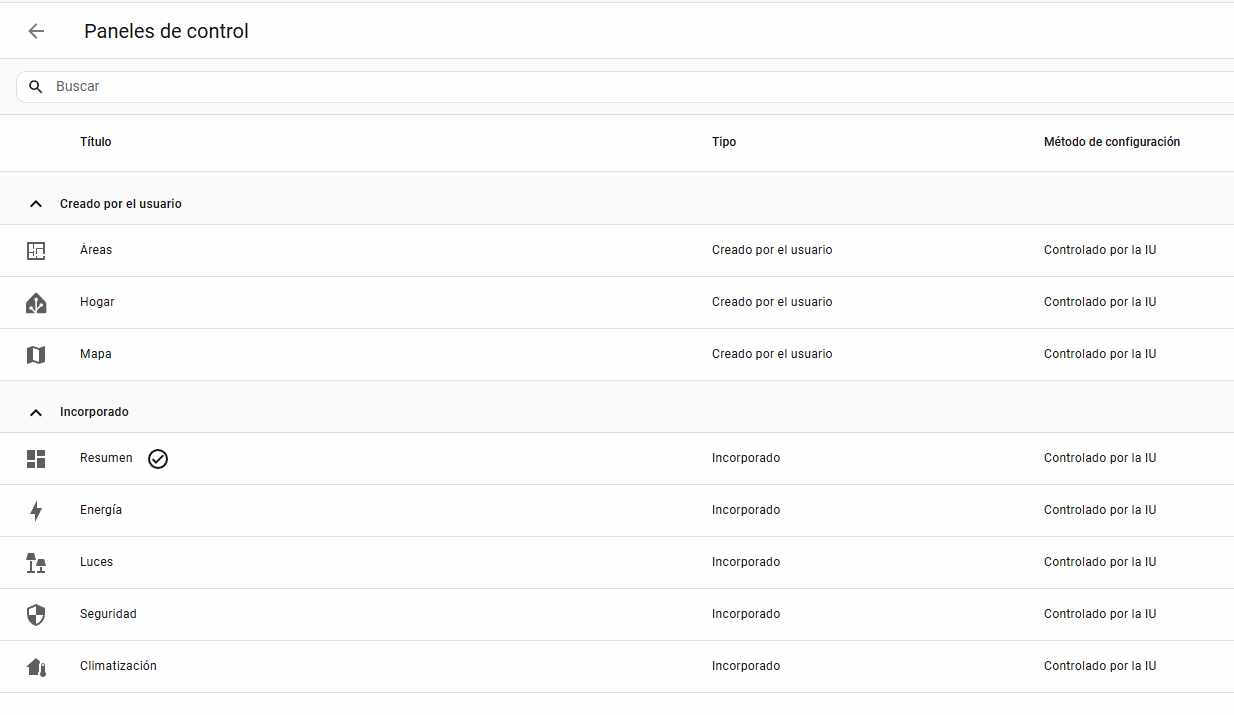Collapse the Incorporado group chevron
The width and height of the screenshot is (1234, 715).
point(36,412)
